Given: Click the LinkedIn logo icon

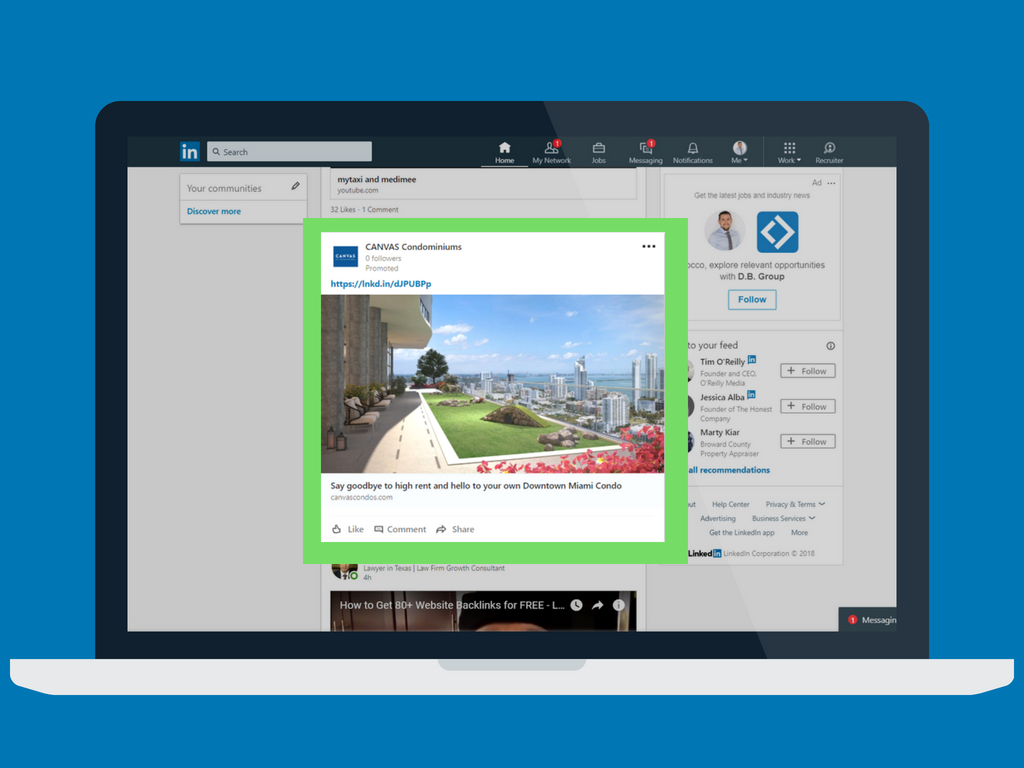Looking at the screenshot, I should 189,152.
